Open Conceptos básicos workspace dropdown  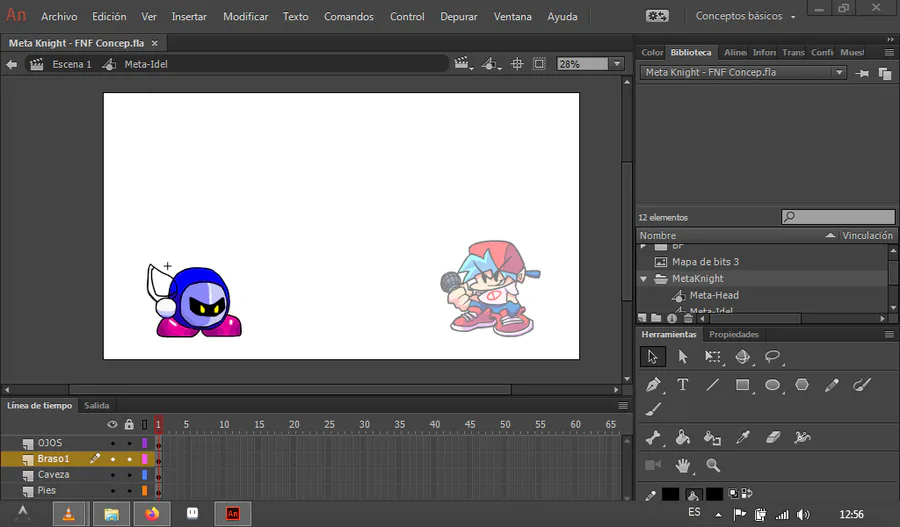745,16
